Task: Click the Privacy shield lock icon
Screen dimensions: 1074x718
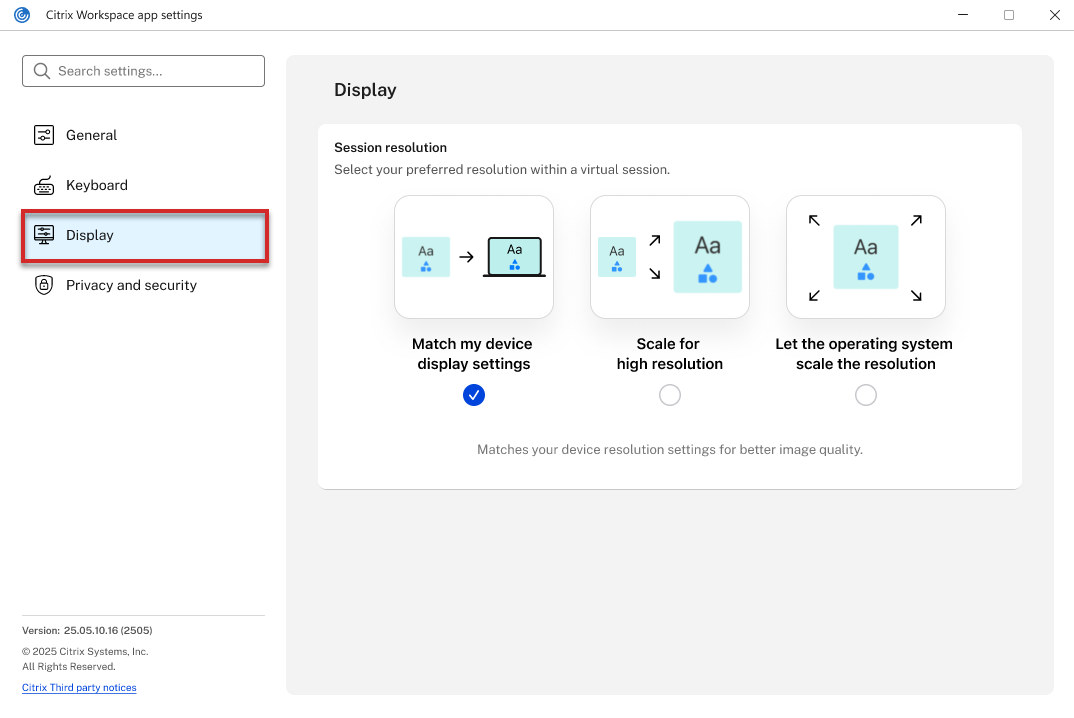Action: [44, 285]
